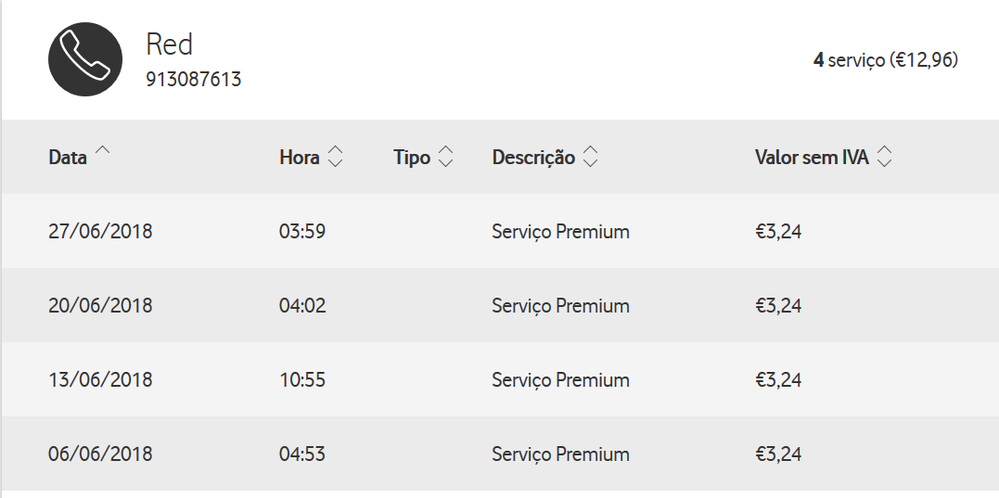Select the Valor sem IVA header text
Image resolution: width=999 pixels, height=498 pixels.
(812, 157)
